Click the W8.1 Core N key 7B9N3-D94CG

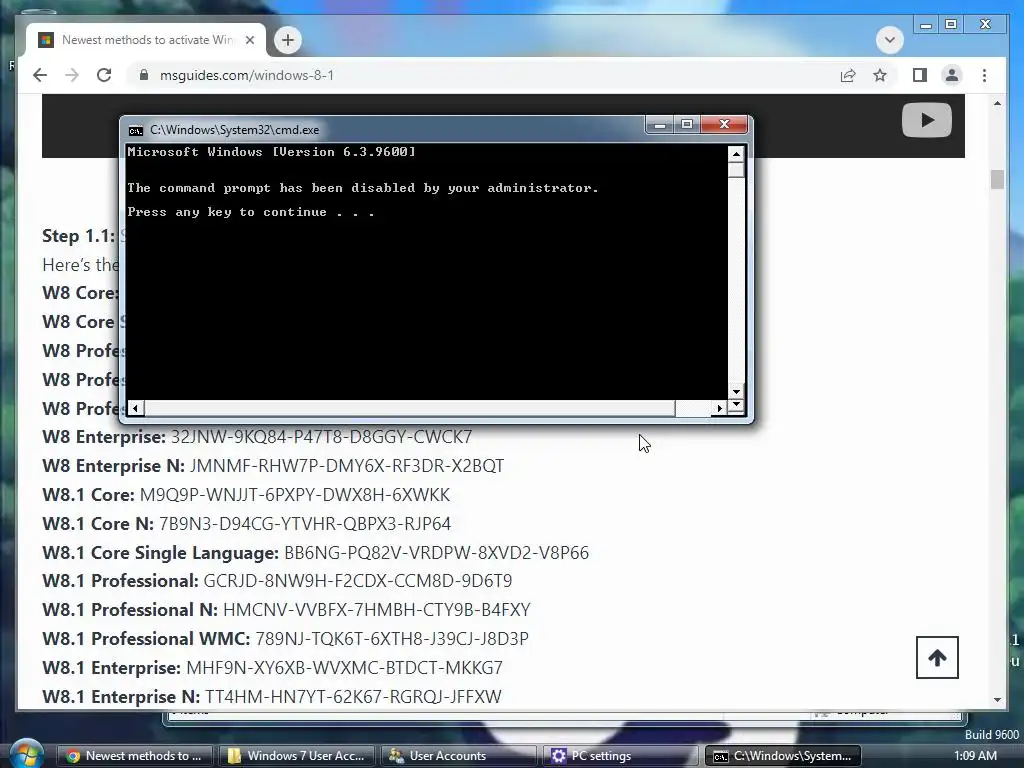pyautogui.click(x=305, y=524)
